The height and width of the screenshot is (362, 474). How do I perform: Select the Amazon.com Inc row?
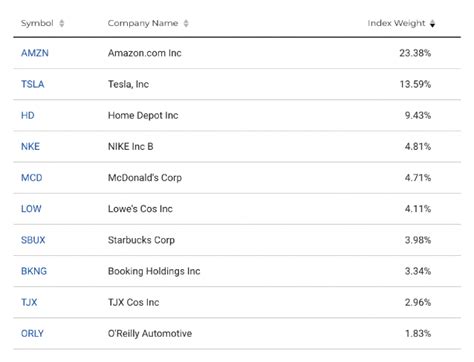[237, 53]
